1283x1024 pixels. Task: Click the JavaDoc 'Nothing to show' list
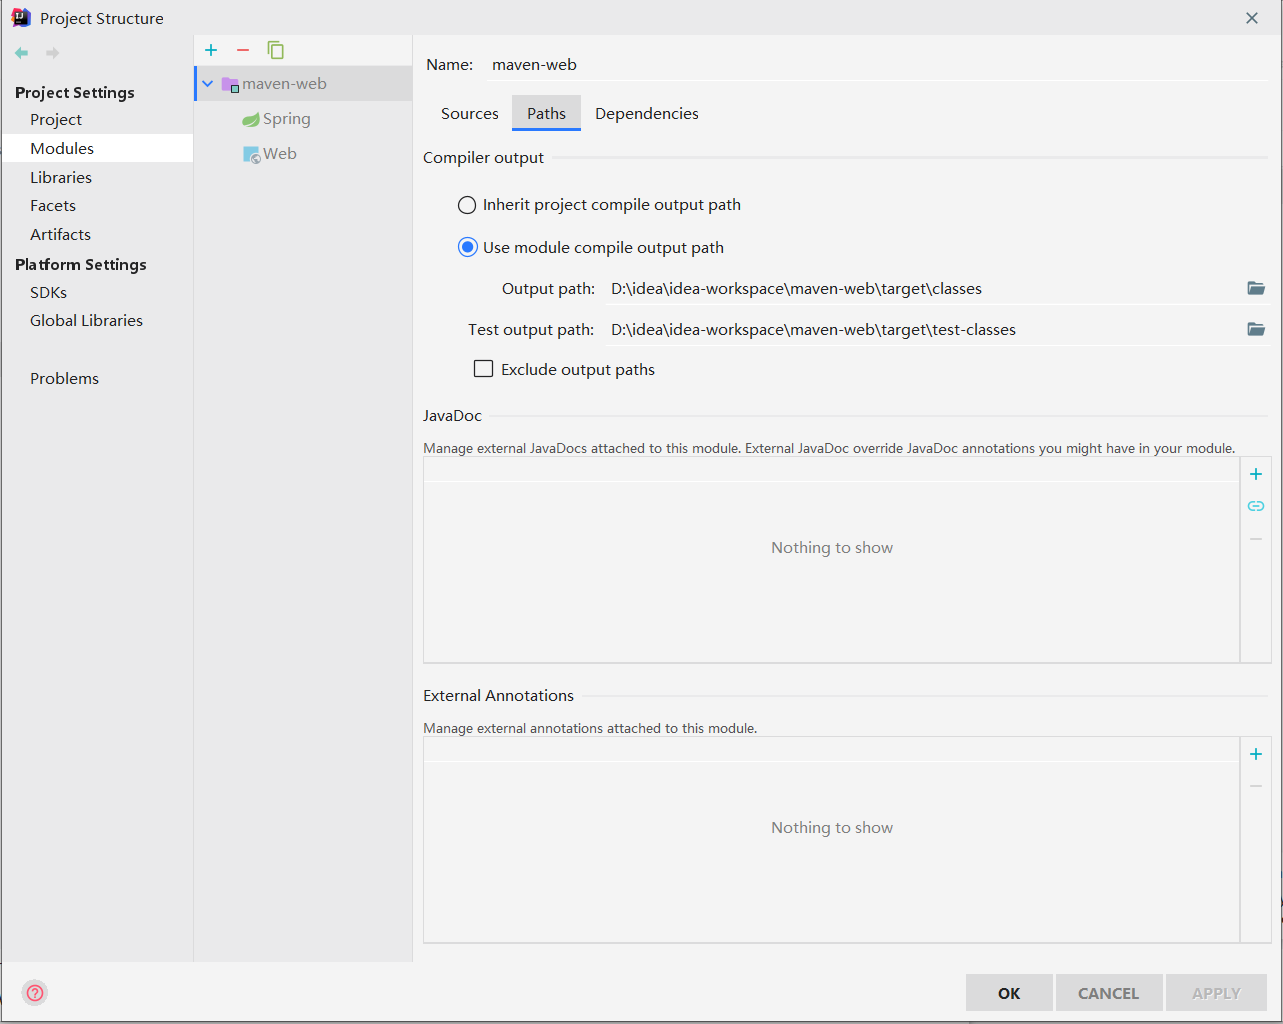(832, 560)
